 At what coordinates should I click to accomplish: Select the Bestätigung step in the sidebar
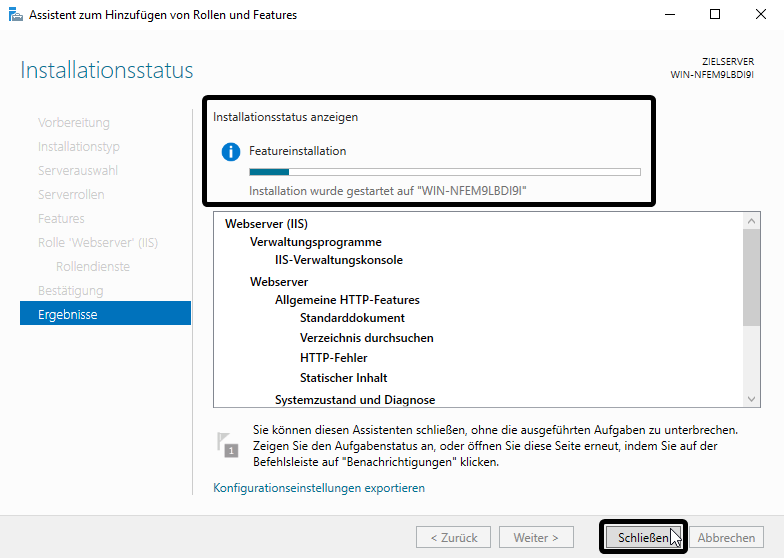click(70, 290)
